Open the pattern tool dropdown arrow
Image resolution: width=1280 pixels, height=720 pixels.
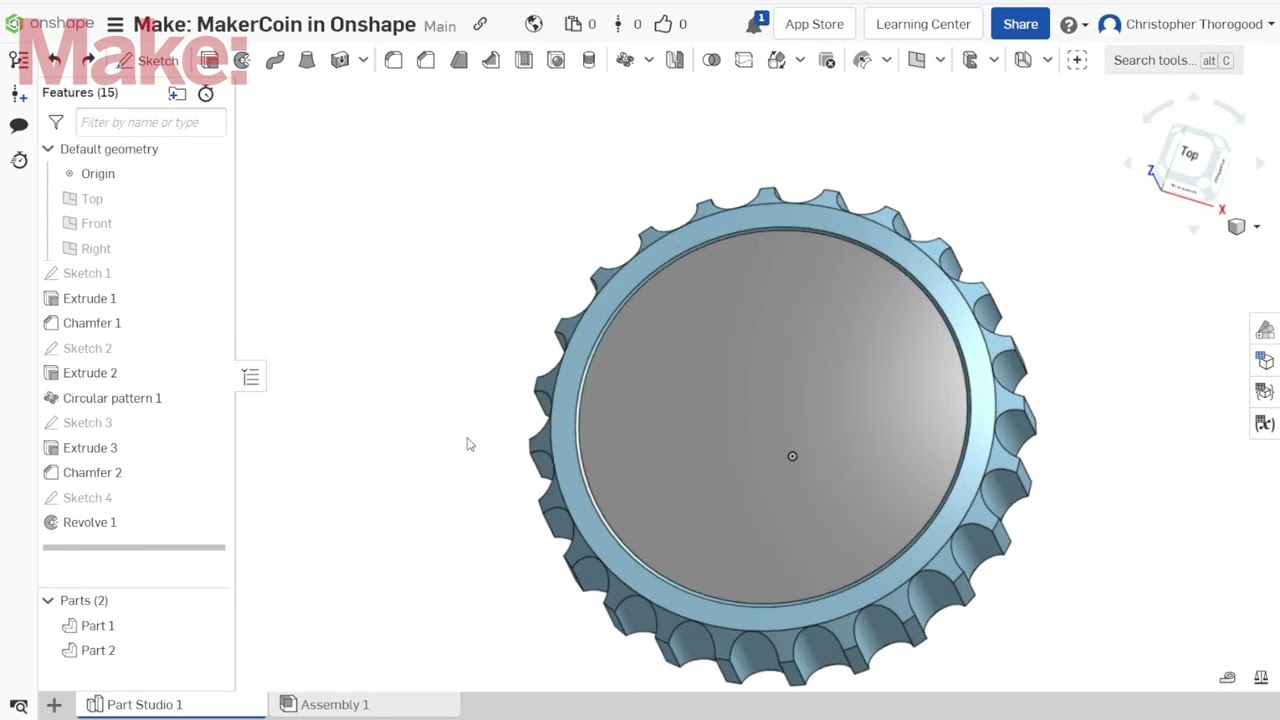pos(649,60)
